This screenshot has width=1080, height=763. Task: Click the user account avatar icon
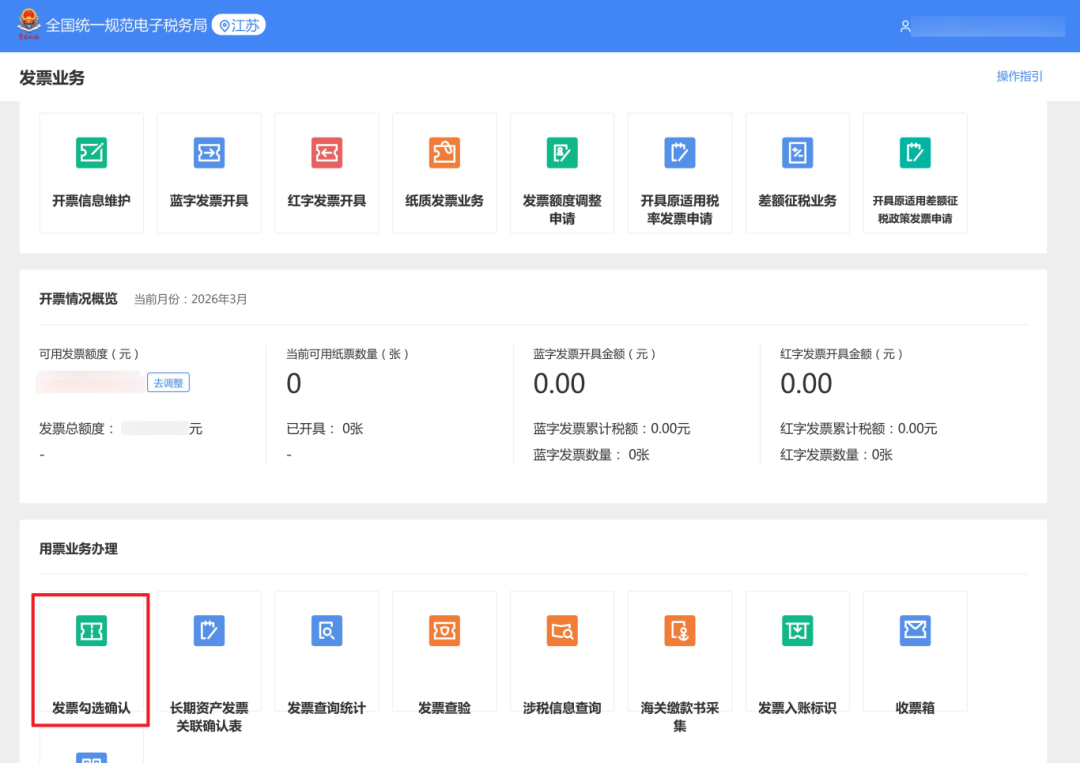pos(905,26)
